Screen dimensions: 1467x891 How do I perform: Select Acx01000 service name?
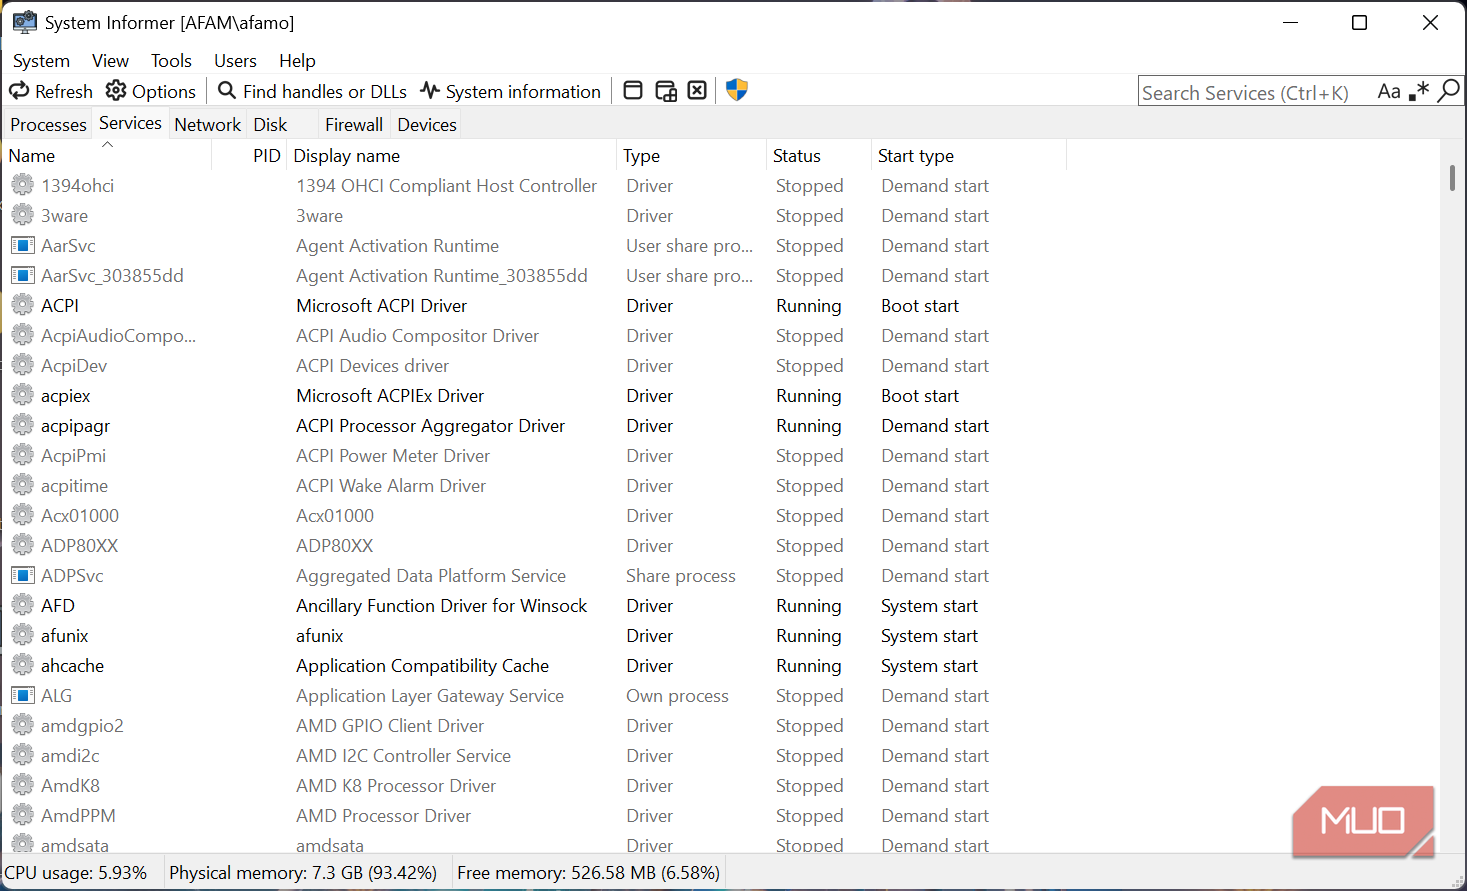[80, 516]
